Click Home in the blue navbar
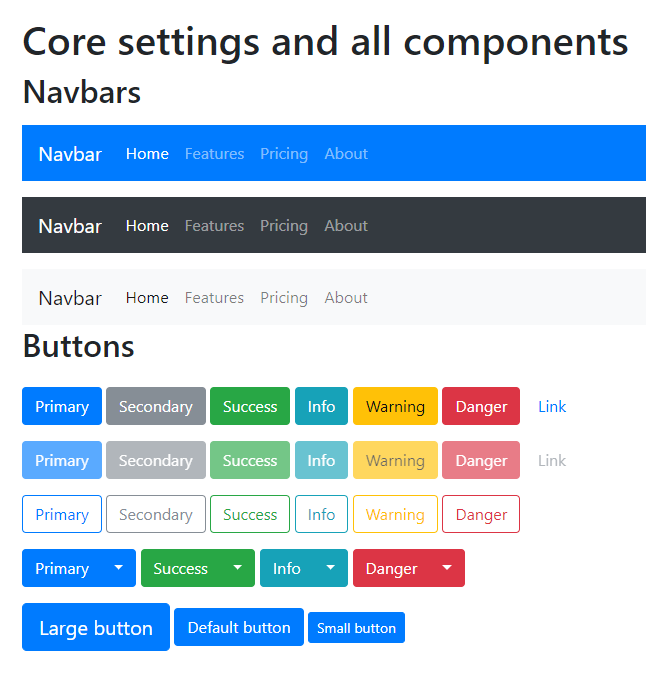This screenshot has width=646, height=688. pyautogui.click(x=147, y=153)
